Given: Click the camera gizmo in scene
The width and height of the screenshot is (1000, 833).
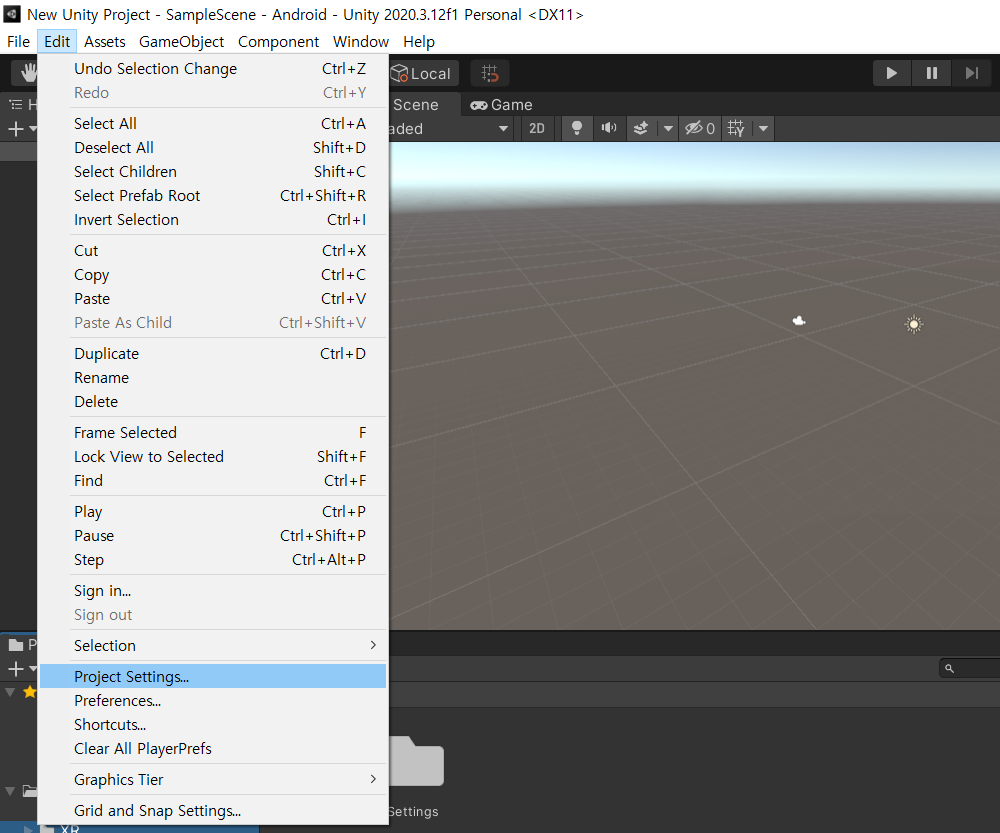Looking at the screenshot, I should (798, 320).
